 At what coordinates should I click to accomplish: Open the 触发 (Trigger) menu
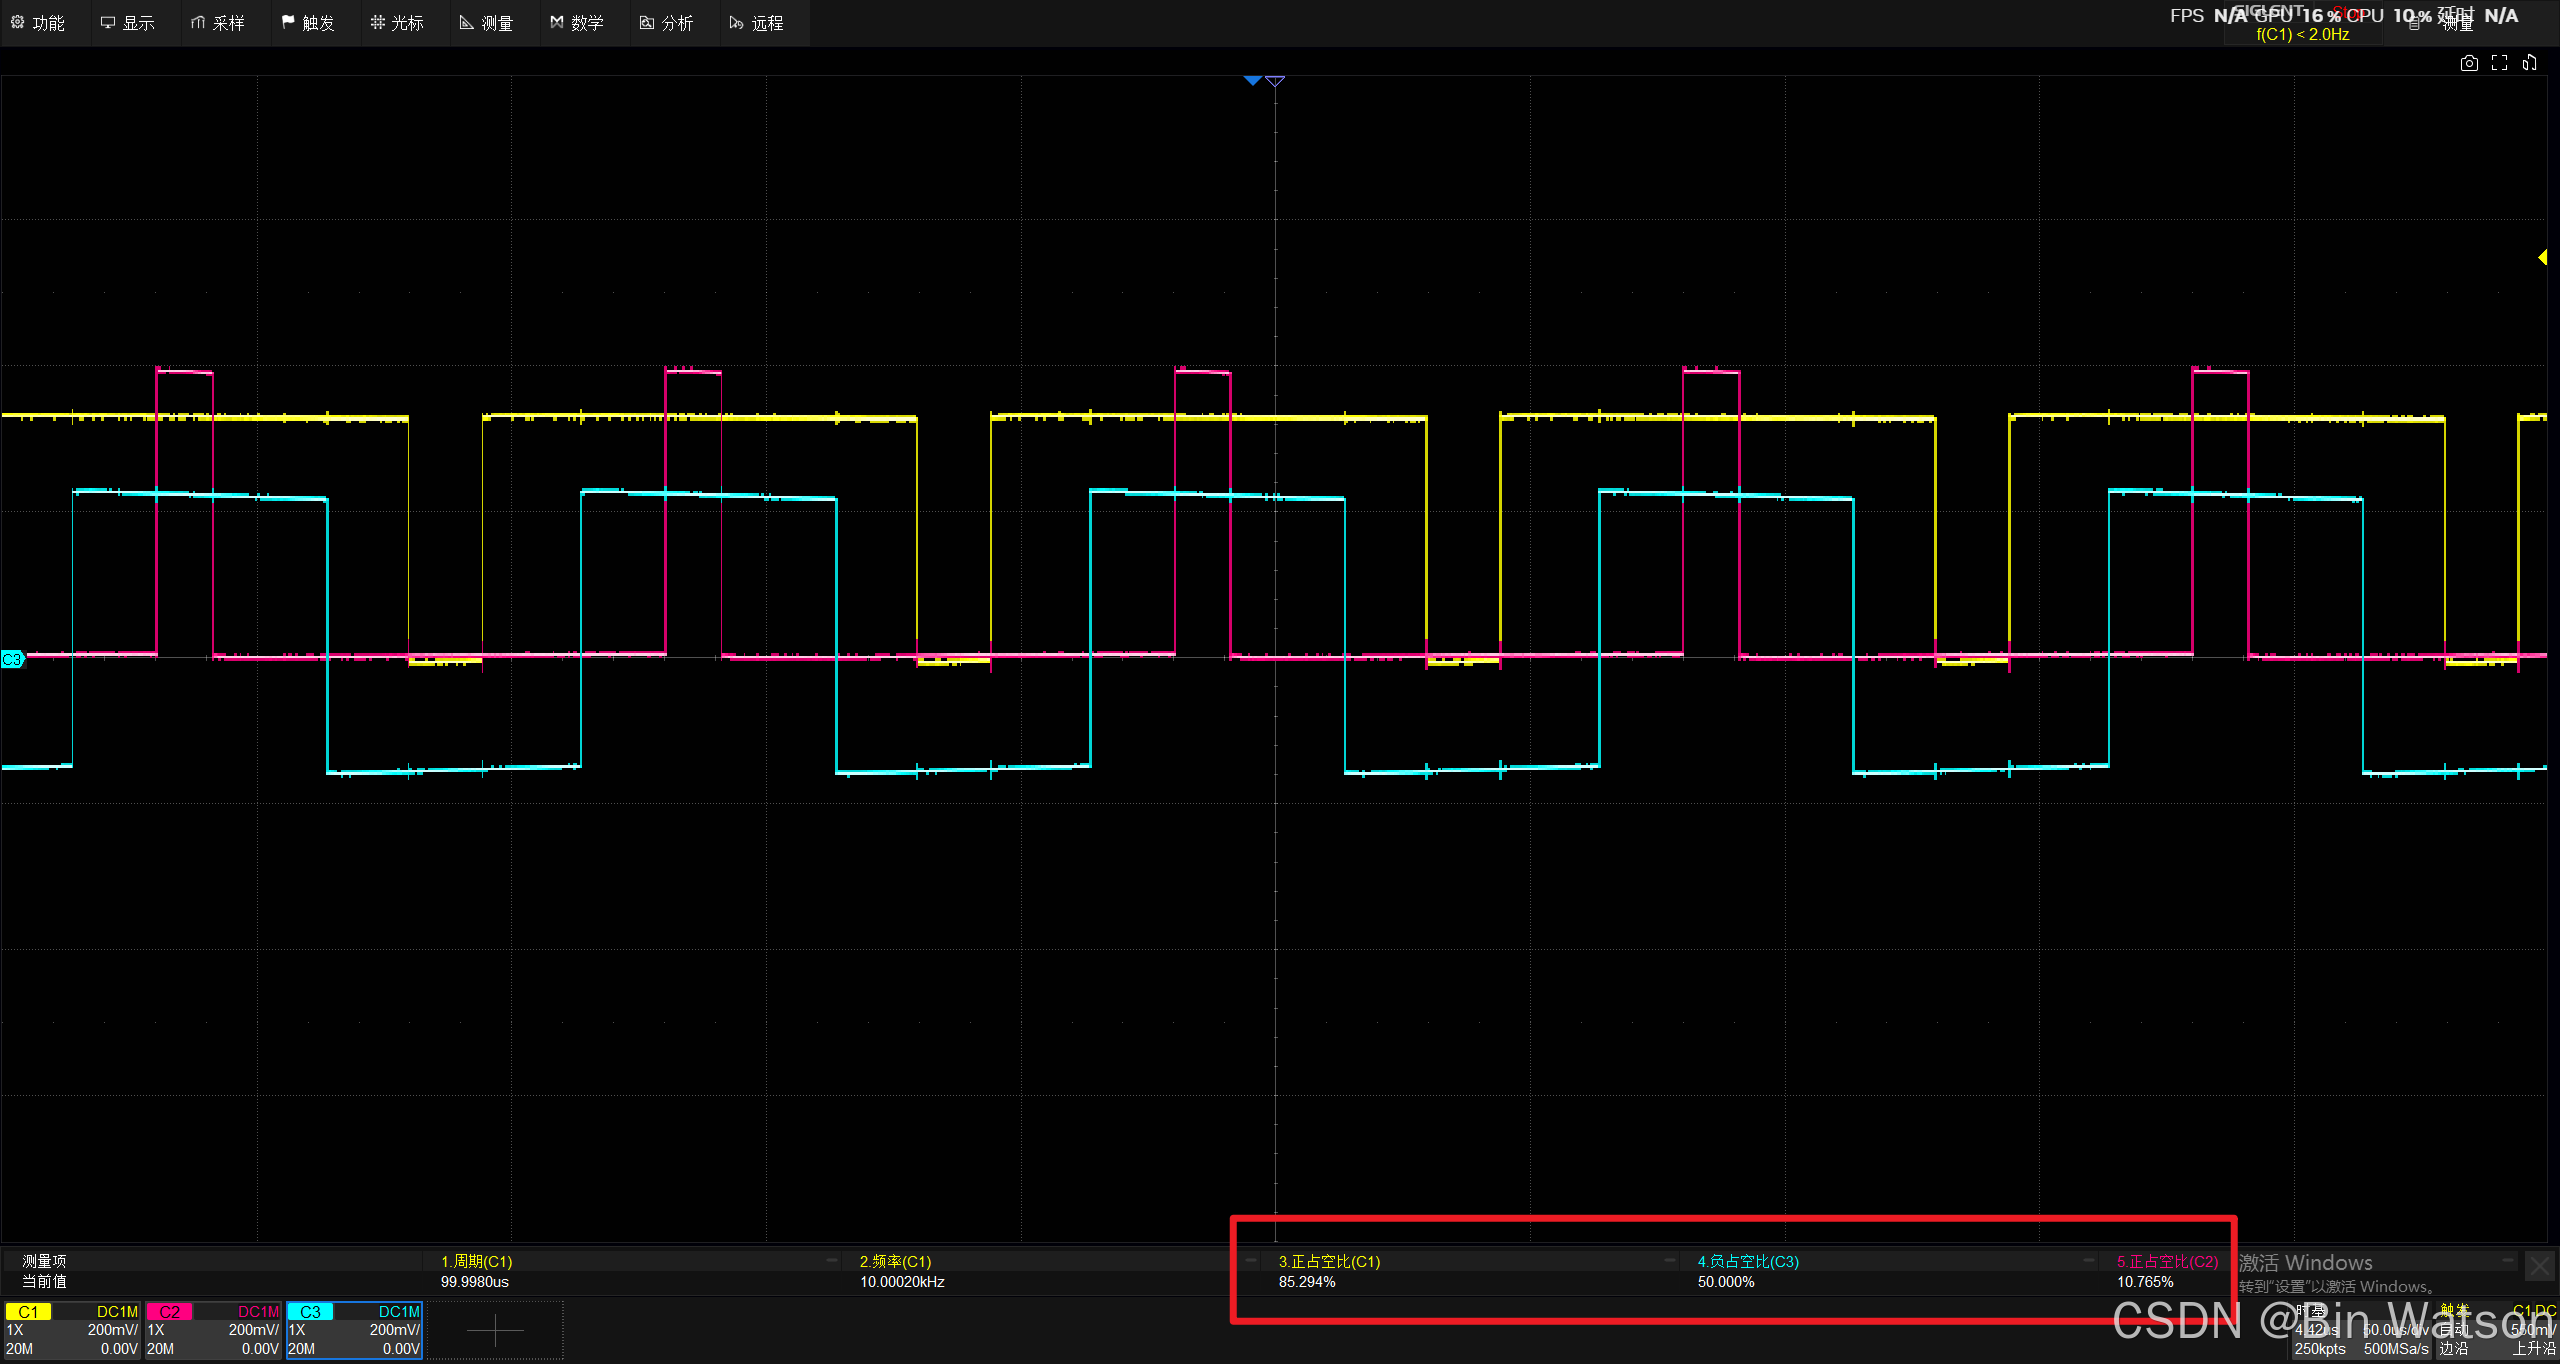click(308, 22)
